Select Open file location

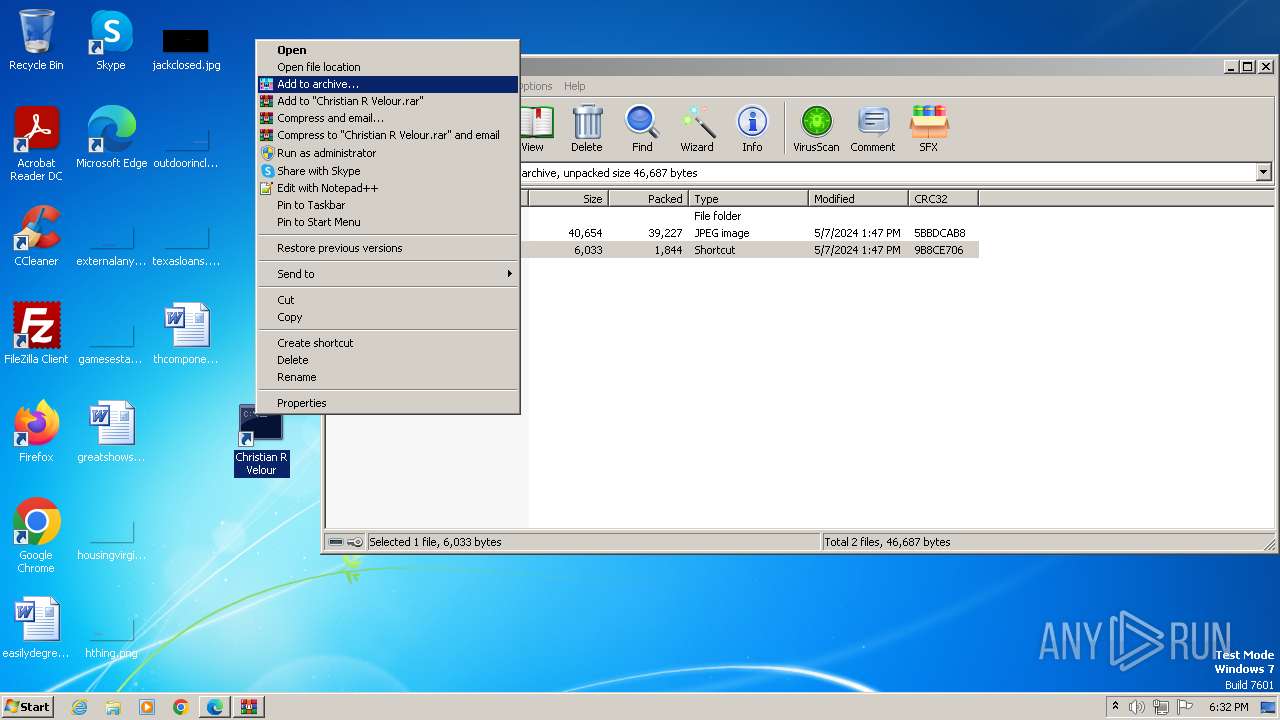pos(387,67)
